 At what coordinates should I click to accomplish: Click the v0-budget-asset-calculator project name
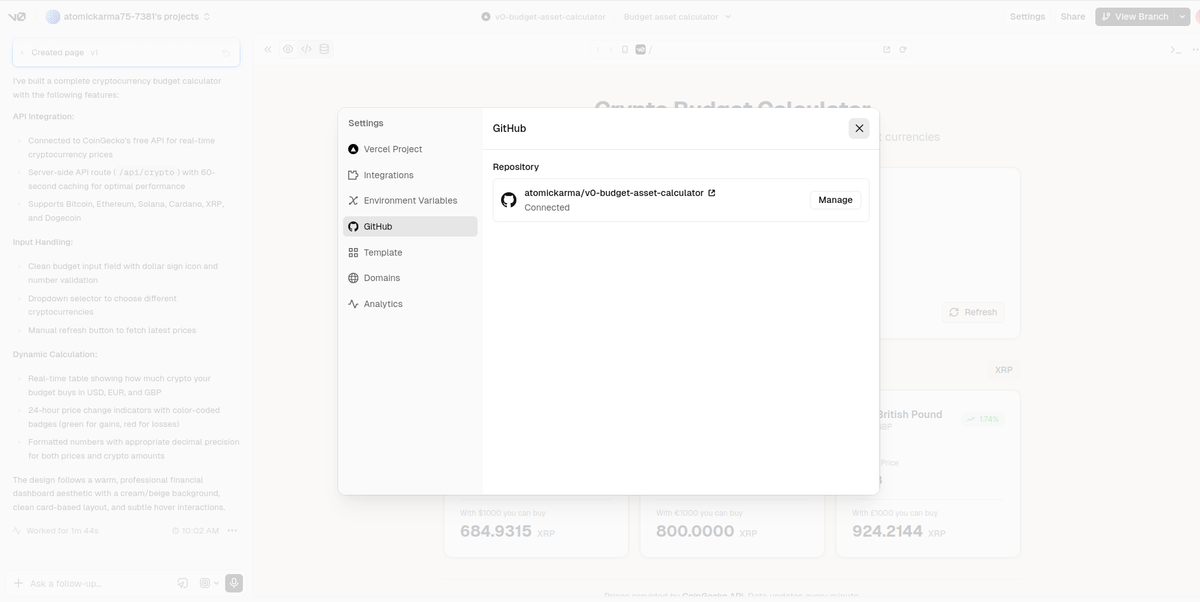(x=550, y=17)
